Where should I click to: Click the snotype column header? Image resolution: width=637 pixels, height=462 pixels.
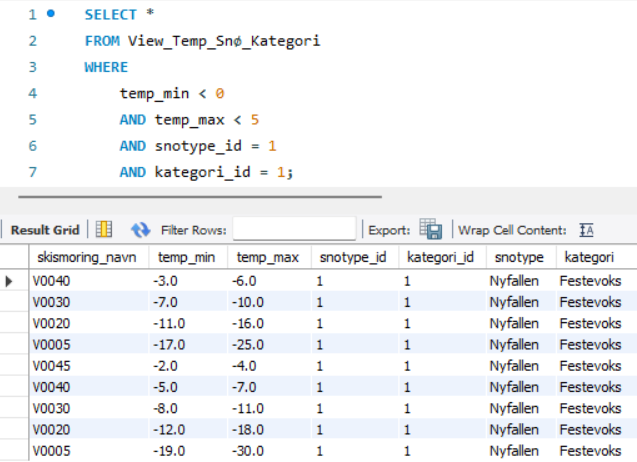click(x=521, y=257)
